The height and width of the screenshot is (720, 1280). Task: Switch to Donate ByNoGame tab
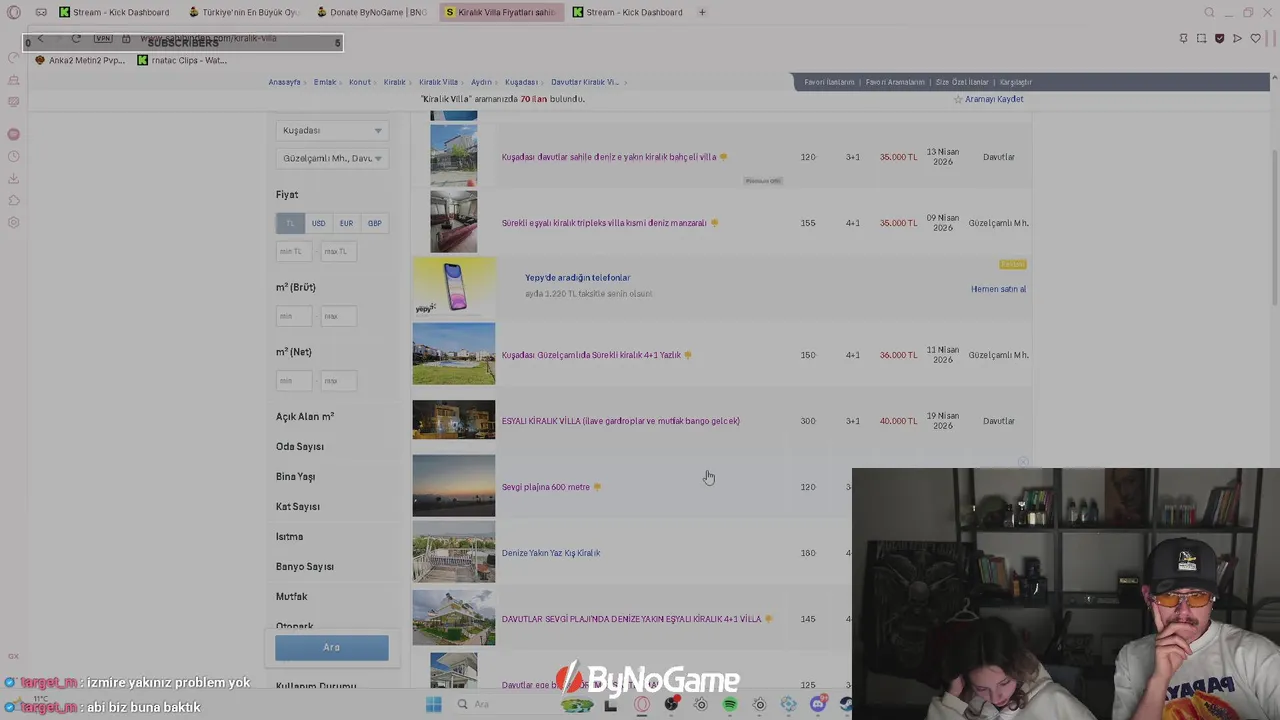pos(372,12)
